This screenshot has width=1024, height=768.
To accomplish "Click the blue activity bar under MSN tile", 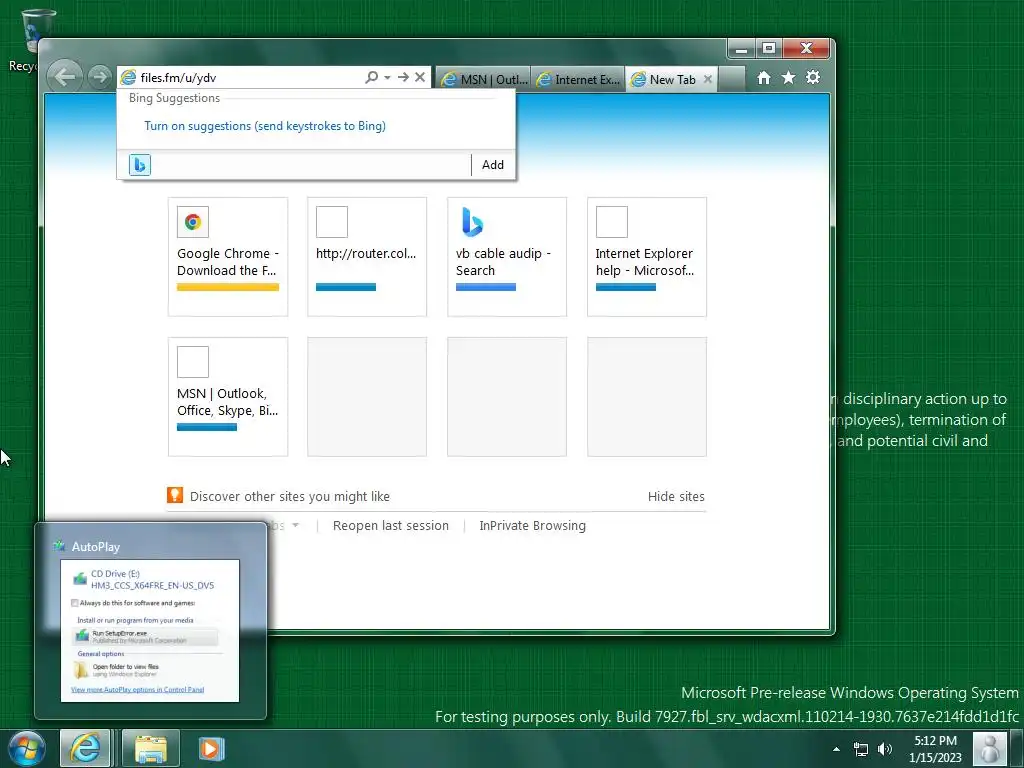I will [x=207, y=427].
